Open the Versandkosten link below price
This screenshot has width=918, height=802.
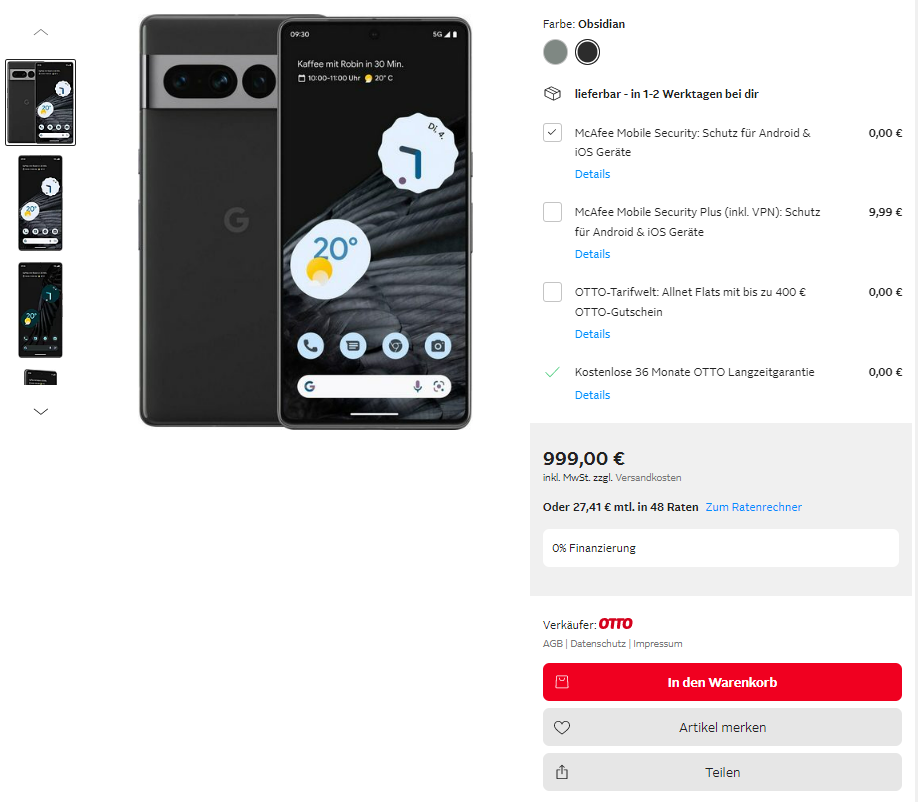pos(648,478)
